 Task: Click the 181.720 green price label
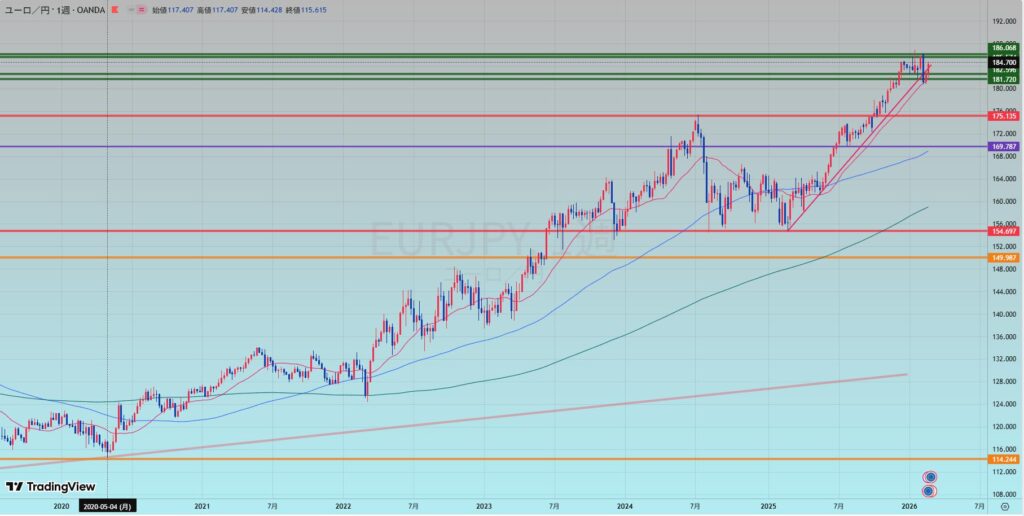click(x=1003, y=79)
